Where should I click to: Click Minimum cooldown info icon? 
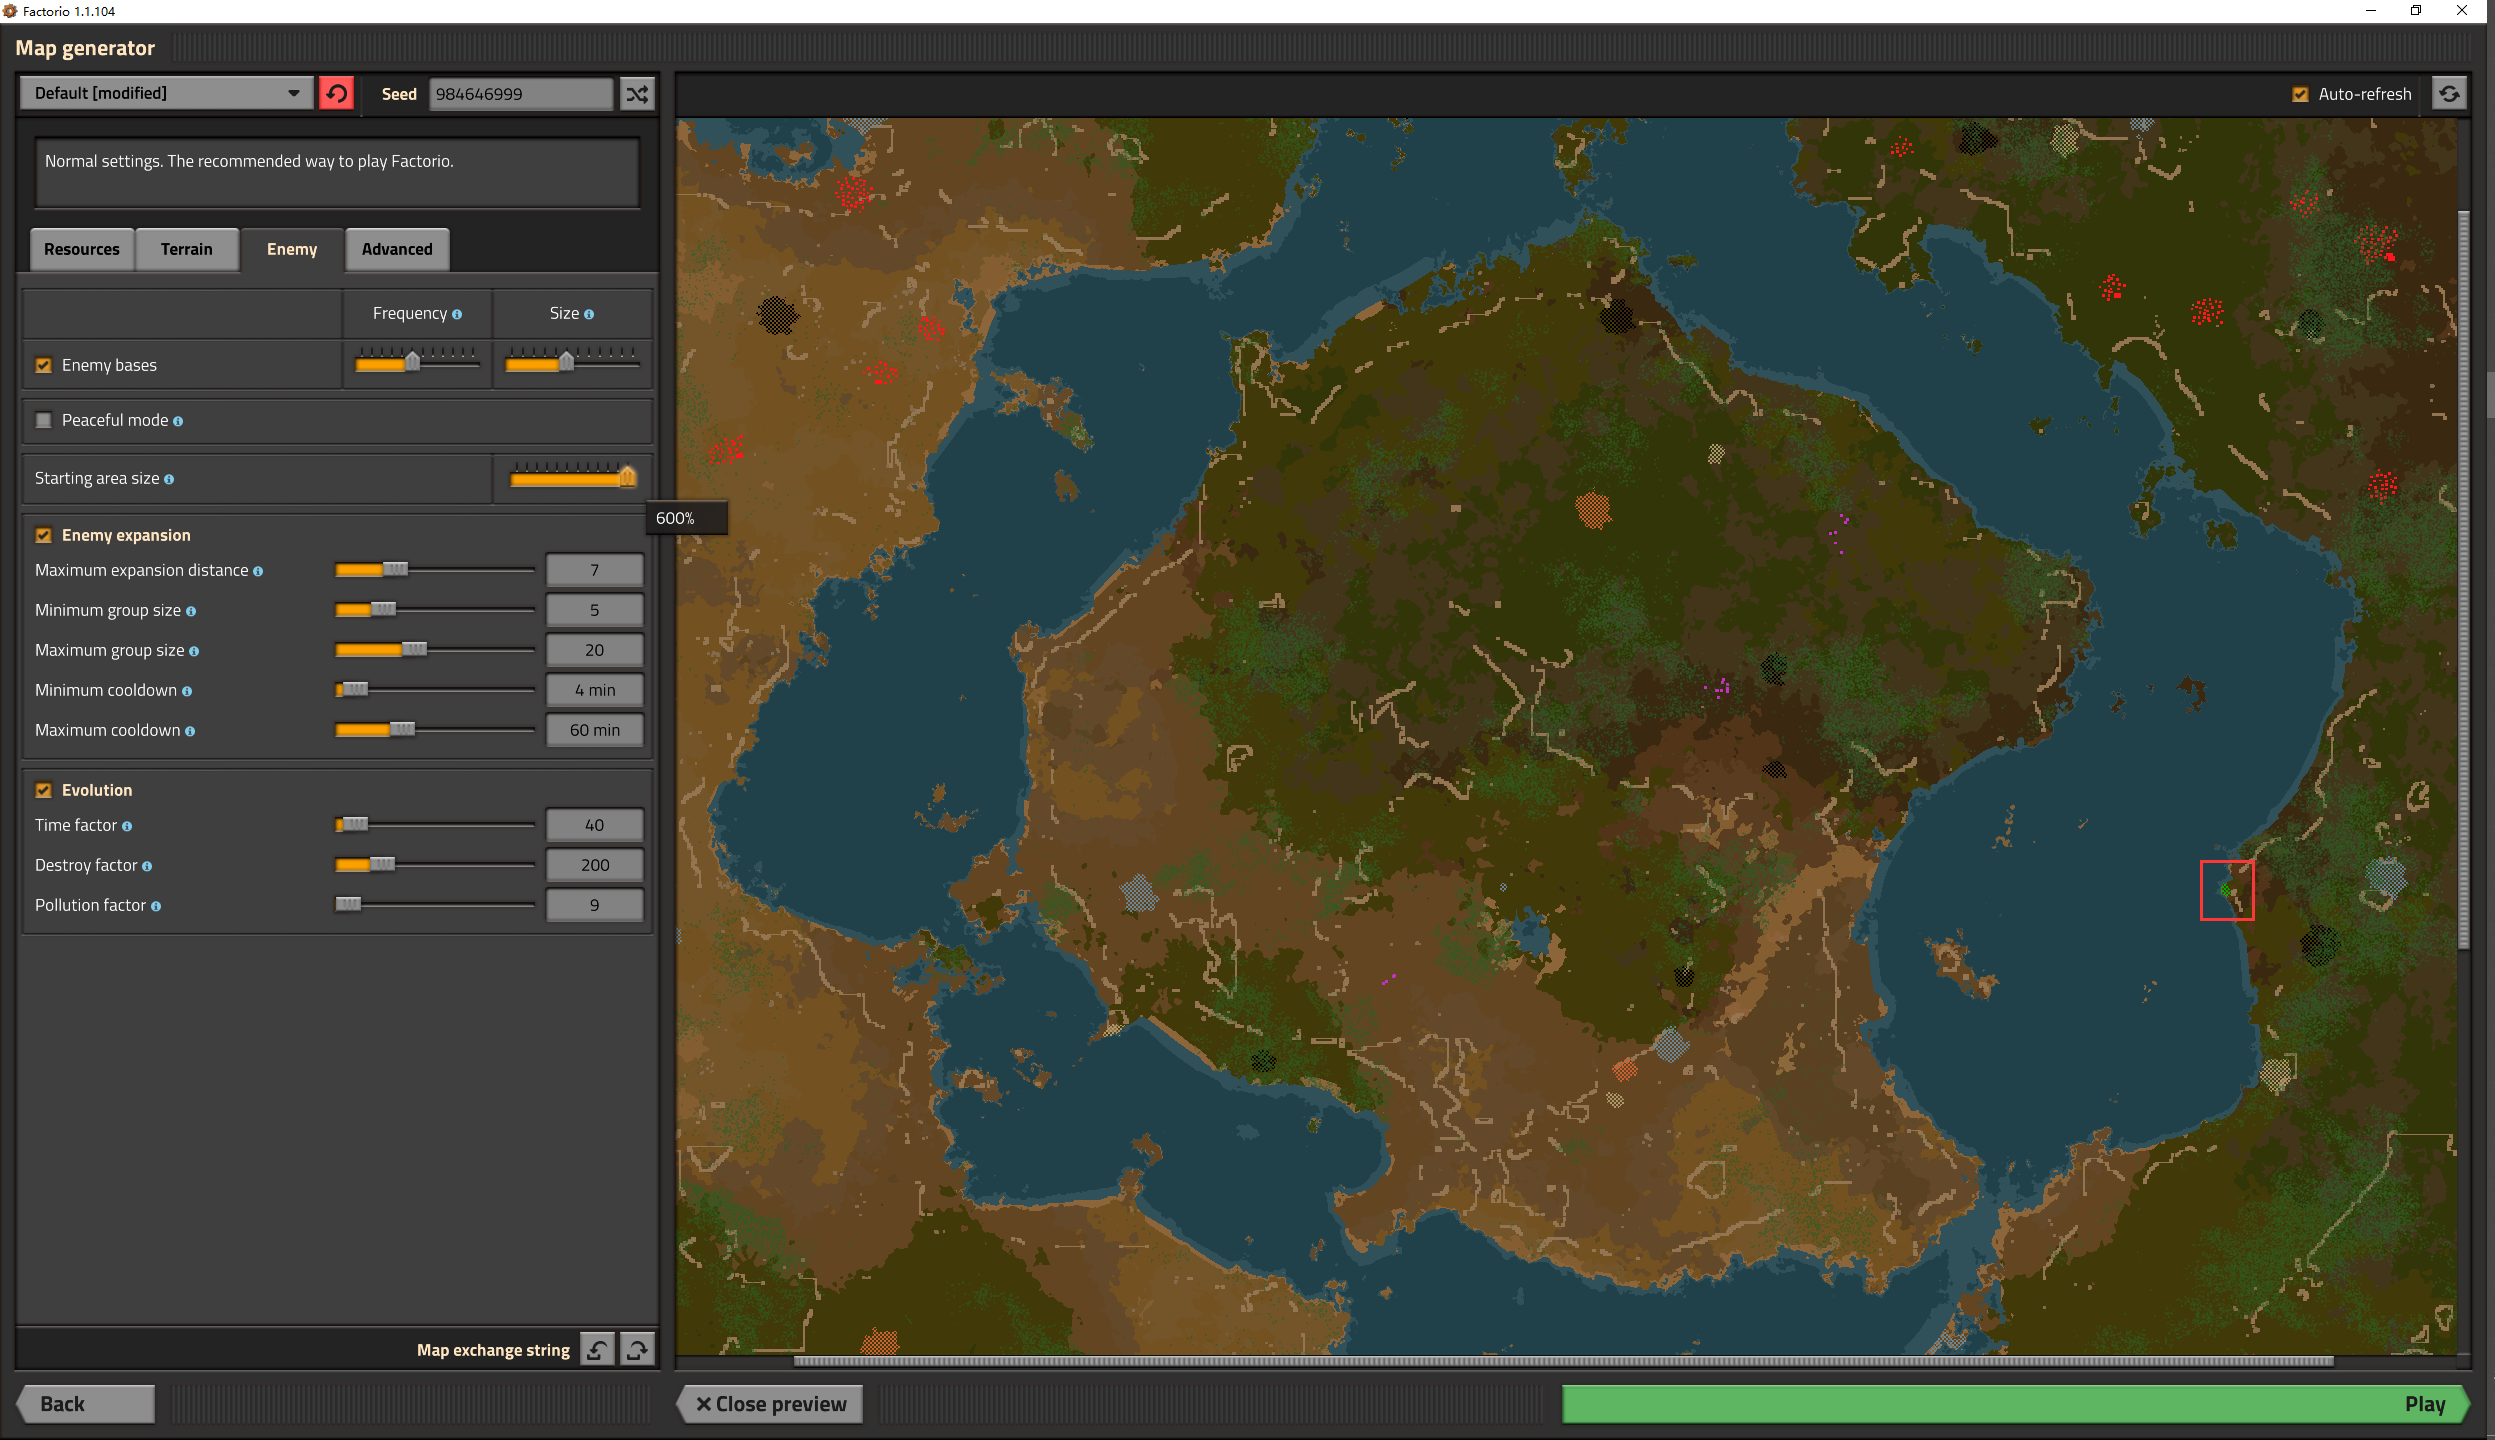click(x=187, y=691)
